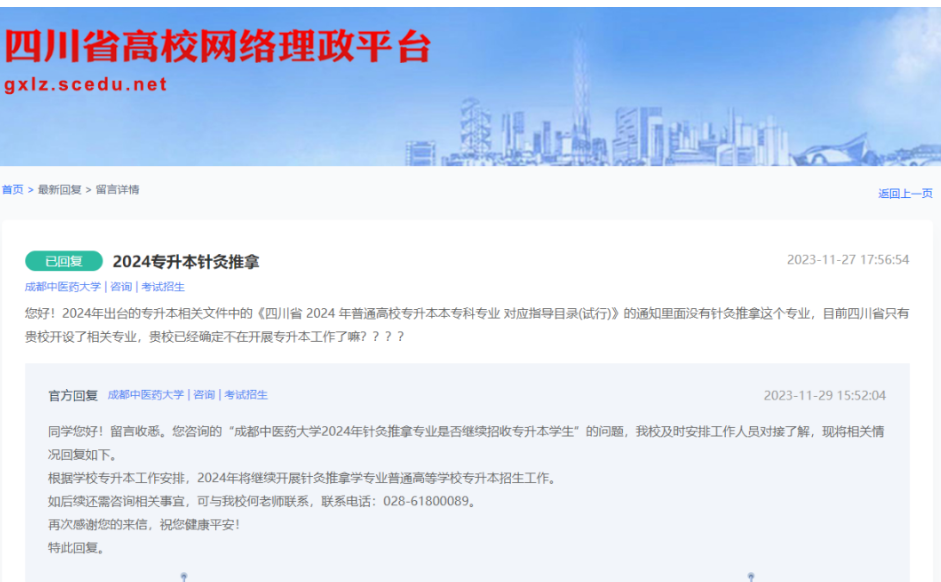941x582 pixels.
Task: Click the timestamp 2023-11-27 17:56:54
Action: click(x=848, y=260)
